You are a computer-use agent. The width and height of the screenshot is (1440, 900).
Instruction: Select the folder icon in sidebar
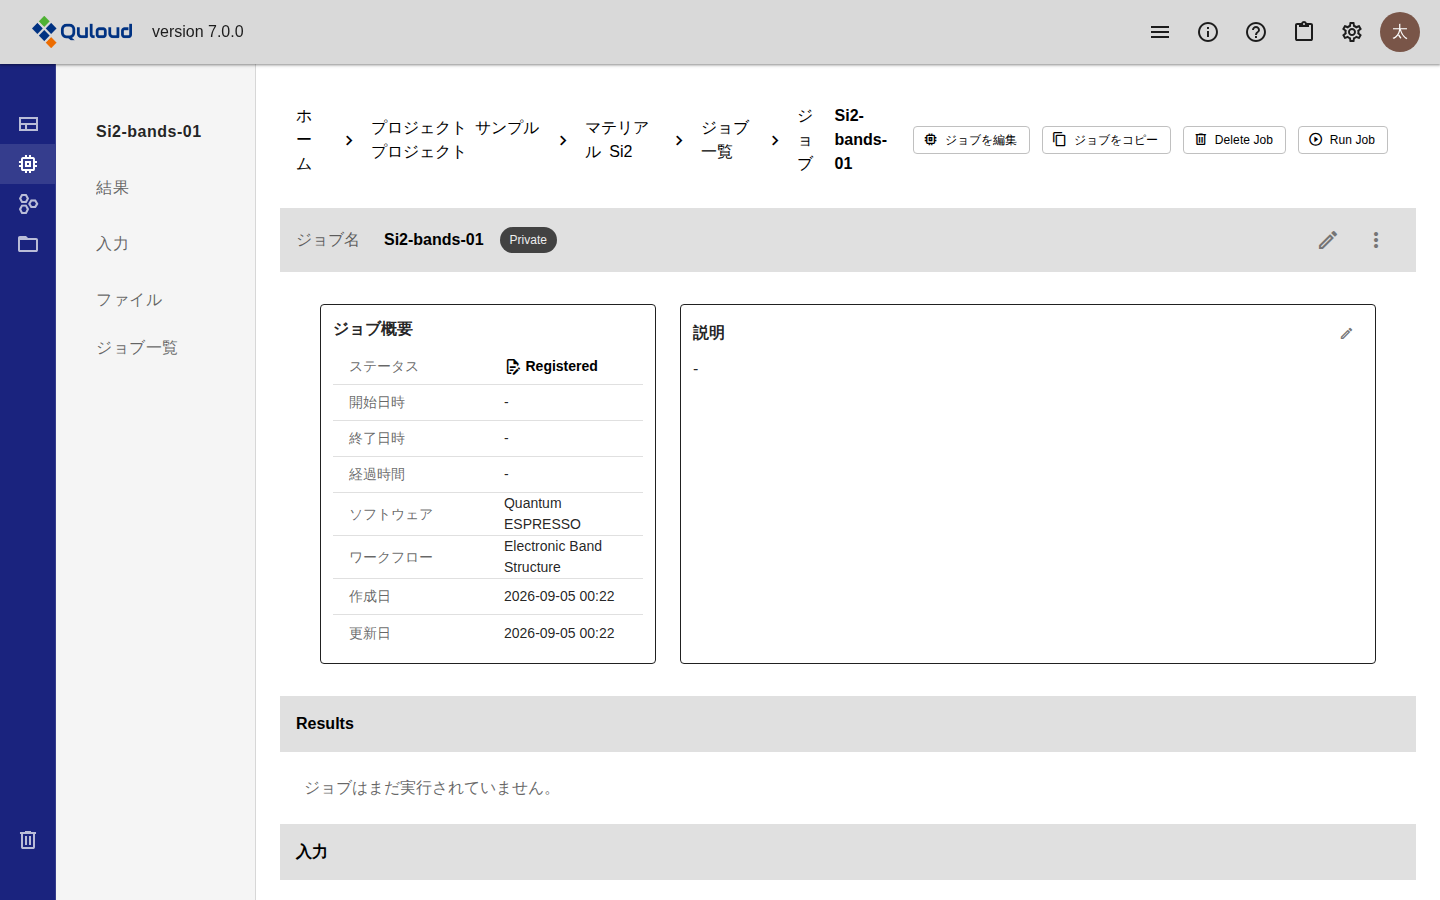click(x=28, y=244)
